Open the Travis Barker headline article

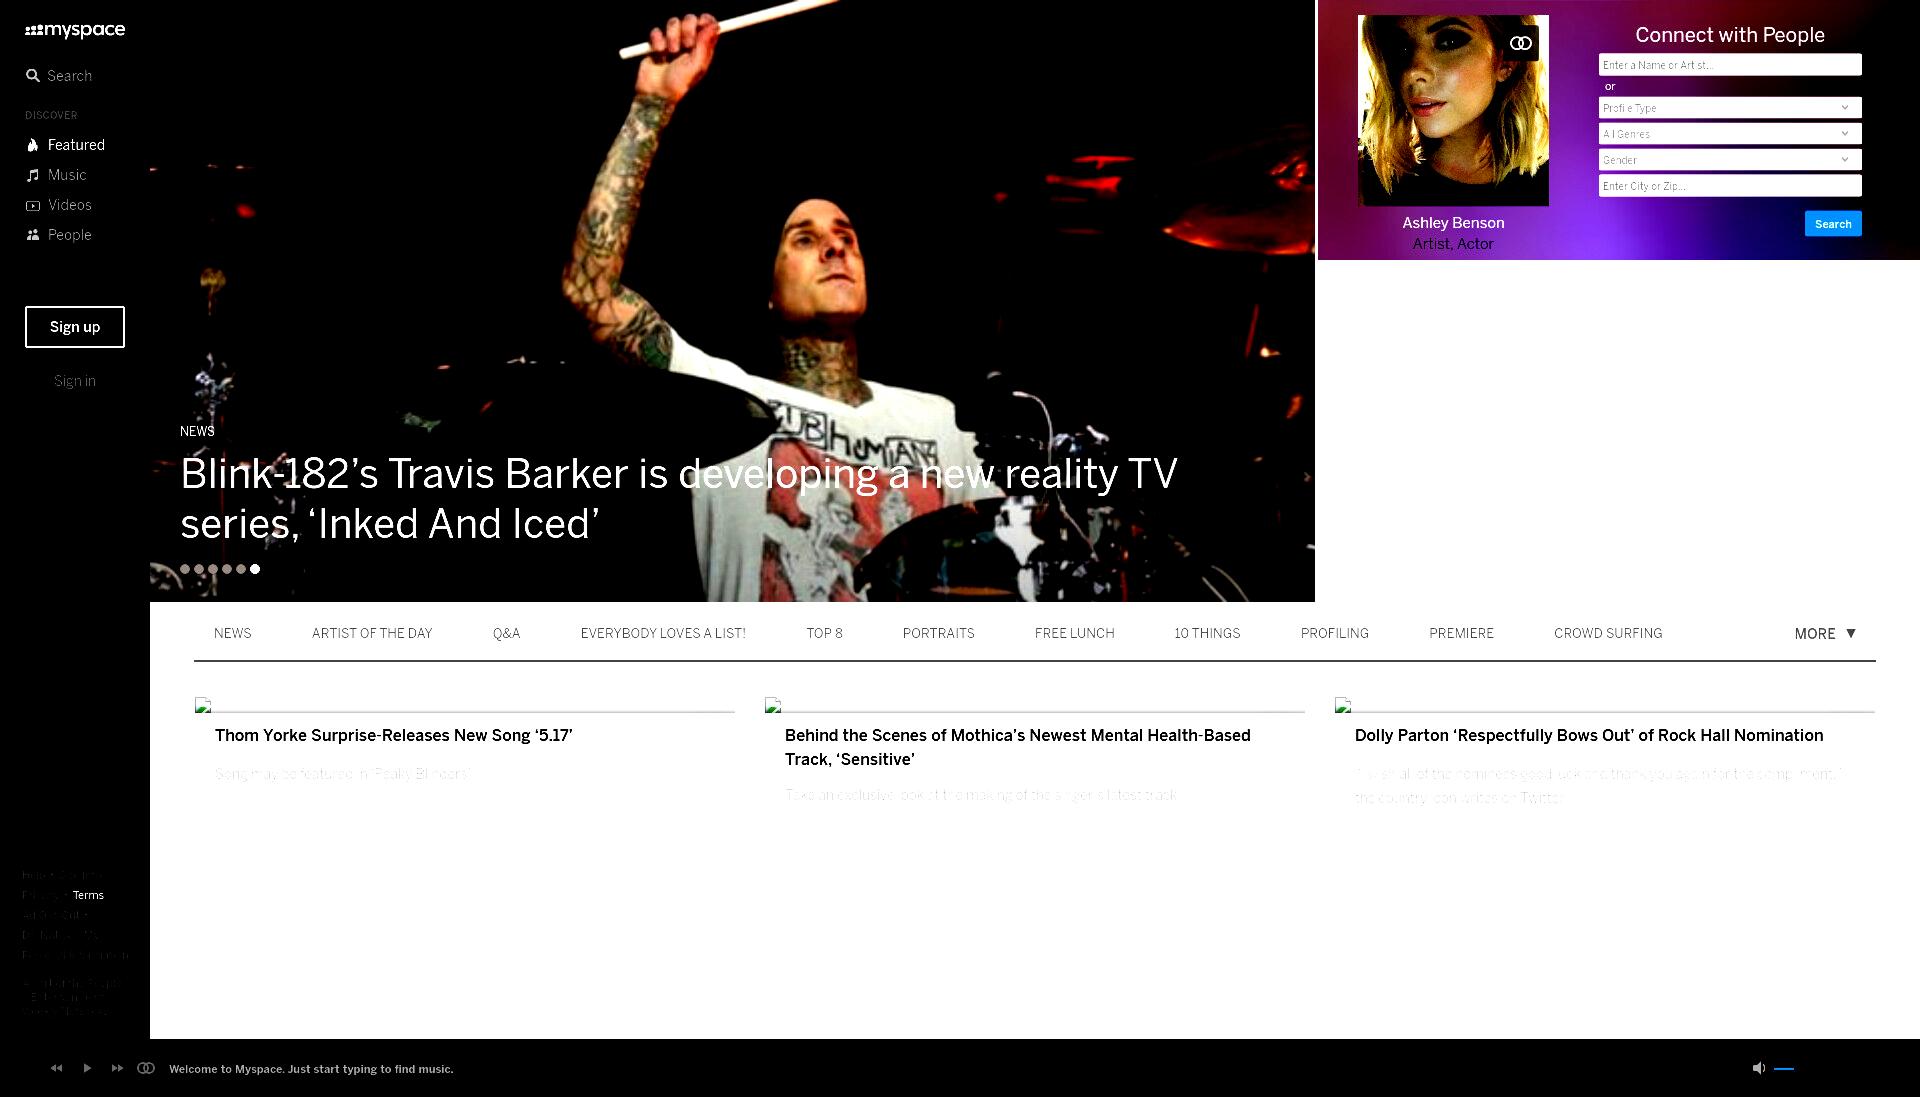click(679, 499)
